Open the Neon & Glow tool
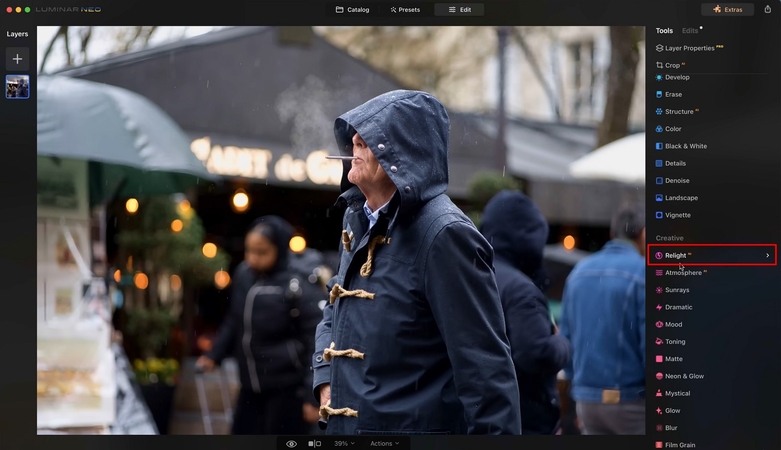Screen dimensions: 781x450 click(x=680, y=376)
